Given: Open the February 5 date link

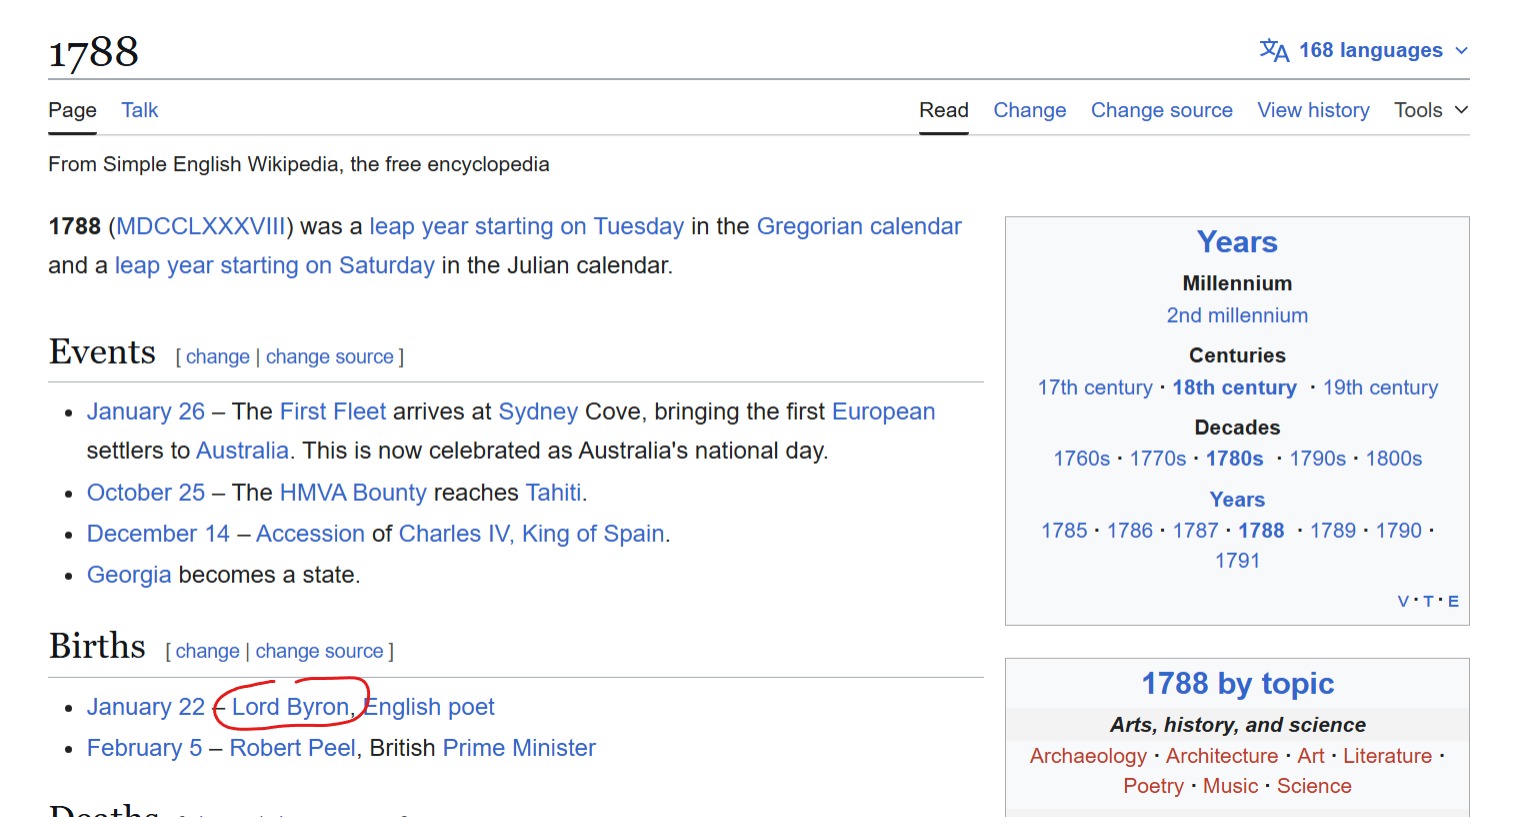Looking at the screenshot, I should point(145,748).
